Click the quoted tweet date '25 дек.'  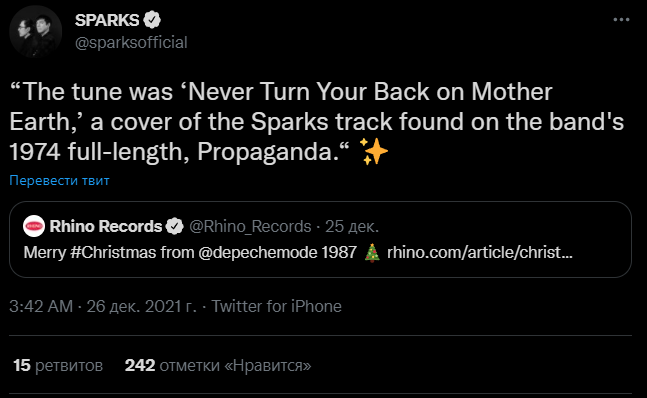[x=352, y=226]
